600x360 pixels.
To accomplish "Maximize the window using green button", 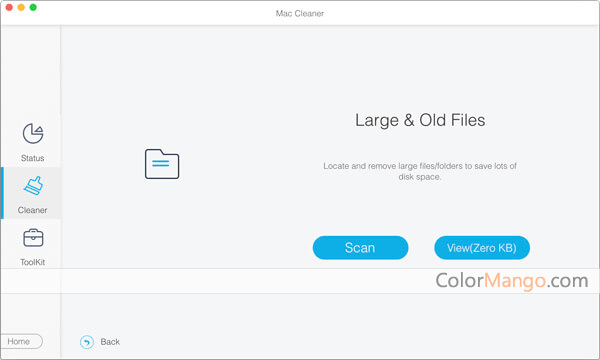I will [x=33, y=7].
